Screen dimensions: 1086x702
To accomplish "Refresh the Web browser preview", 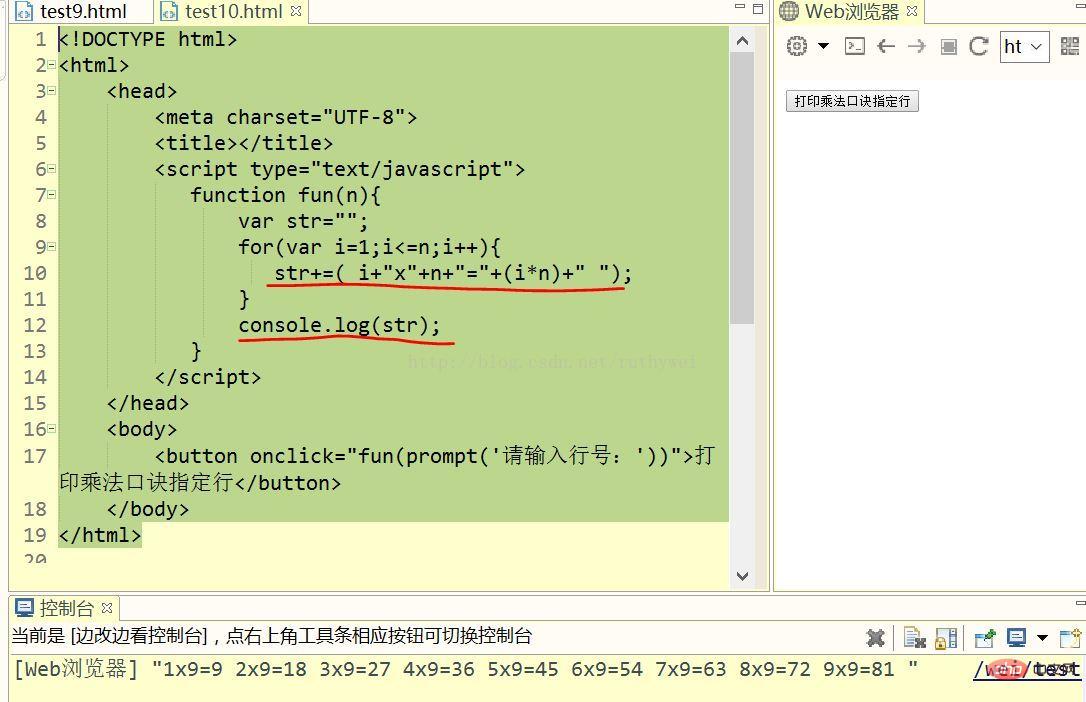I will 979,46.
